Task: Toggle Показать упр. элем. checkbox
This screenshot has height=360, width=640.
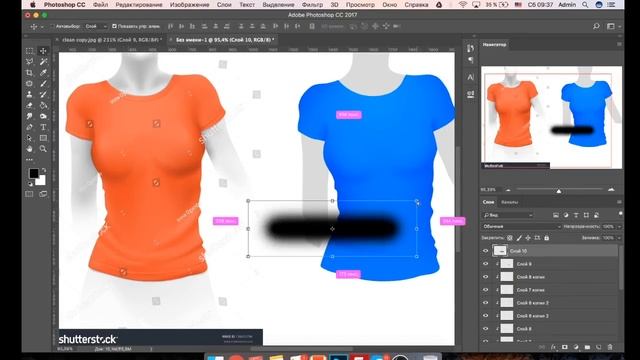Action: [114, 26]
